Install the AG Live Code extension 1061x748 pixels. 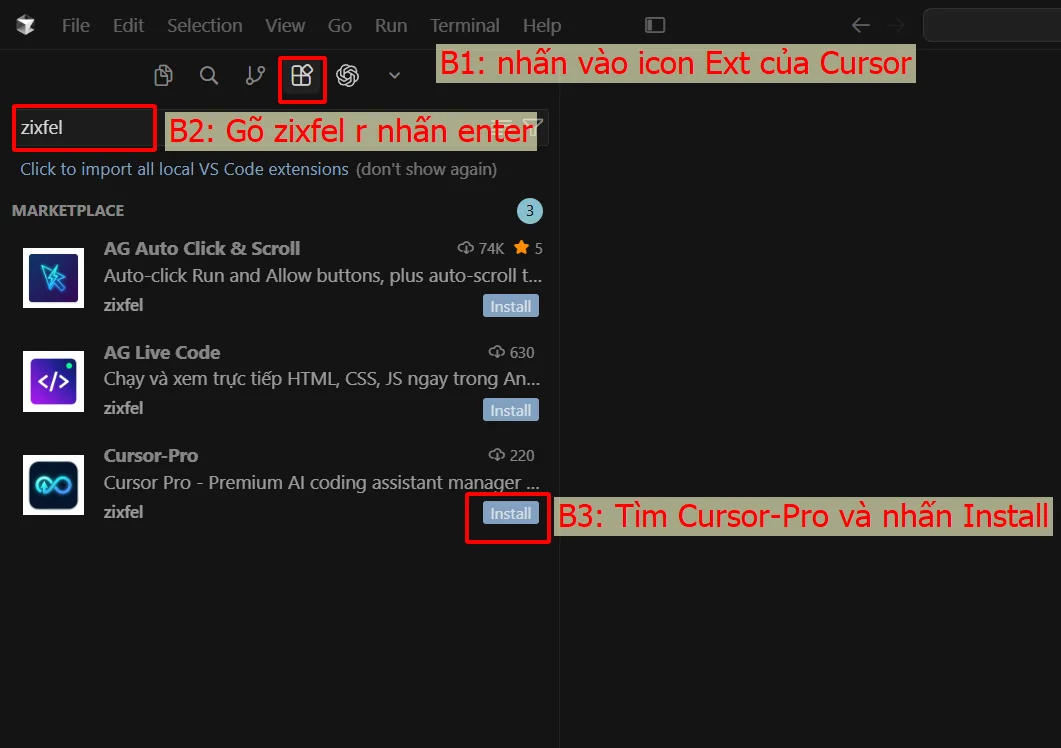tap(511, 410)
